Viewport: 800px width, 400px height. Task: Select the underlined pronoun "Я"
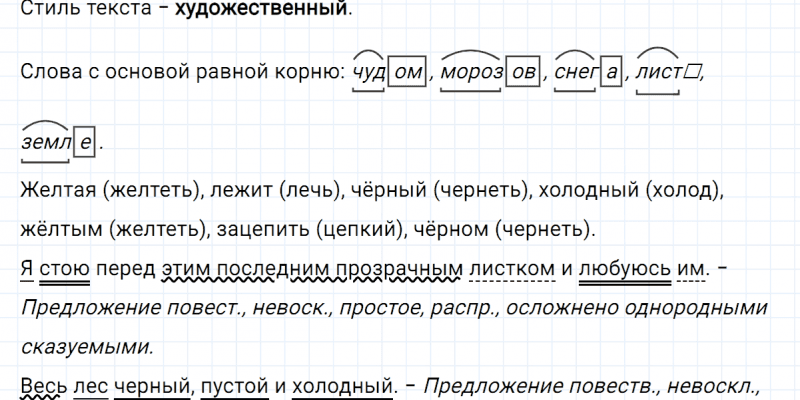26,269
